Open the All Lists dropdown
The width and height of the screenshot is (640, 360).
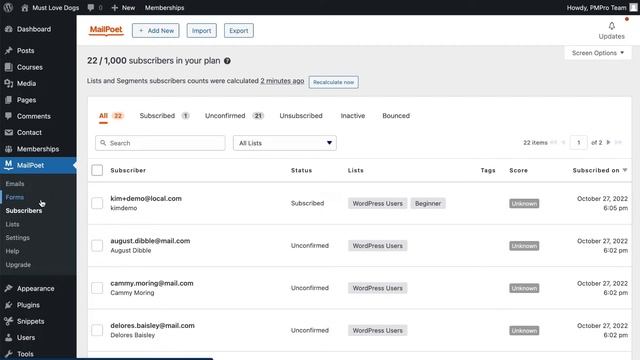(285, 143)
